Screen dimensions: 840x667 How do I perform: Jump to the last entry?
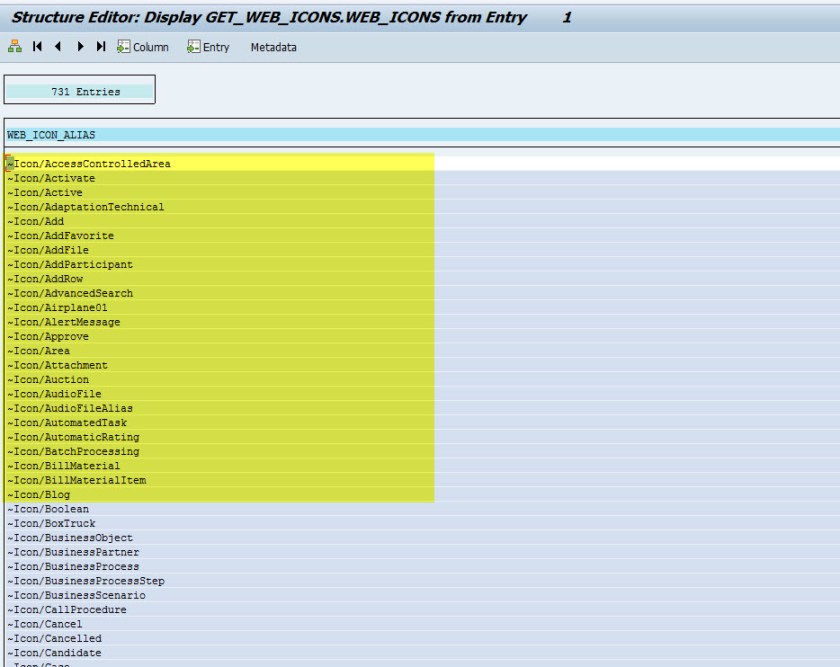(x=101, y=47)
